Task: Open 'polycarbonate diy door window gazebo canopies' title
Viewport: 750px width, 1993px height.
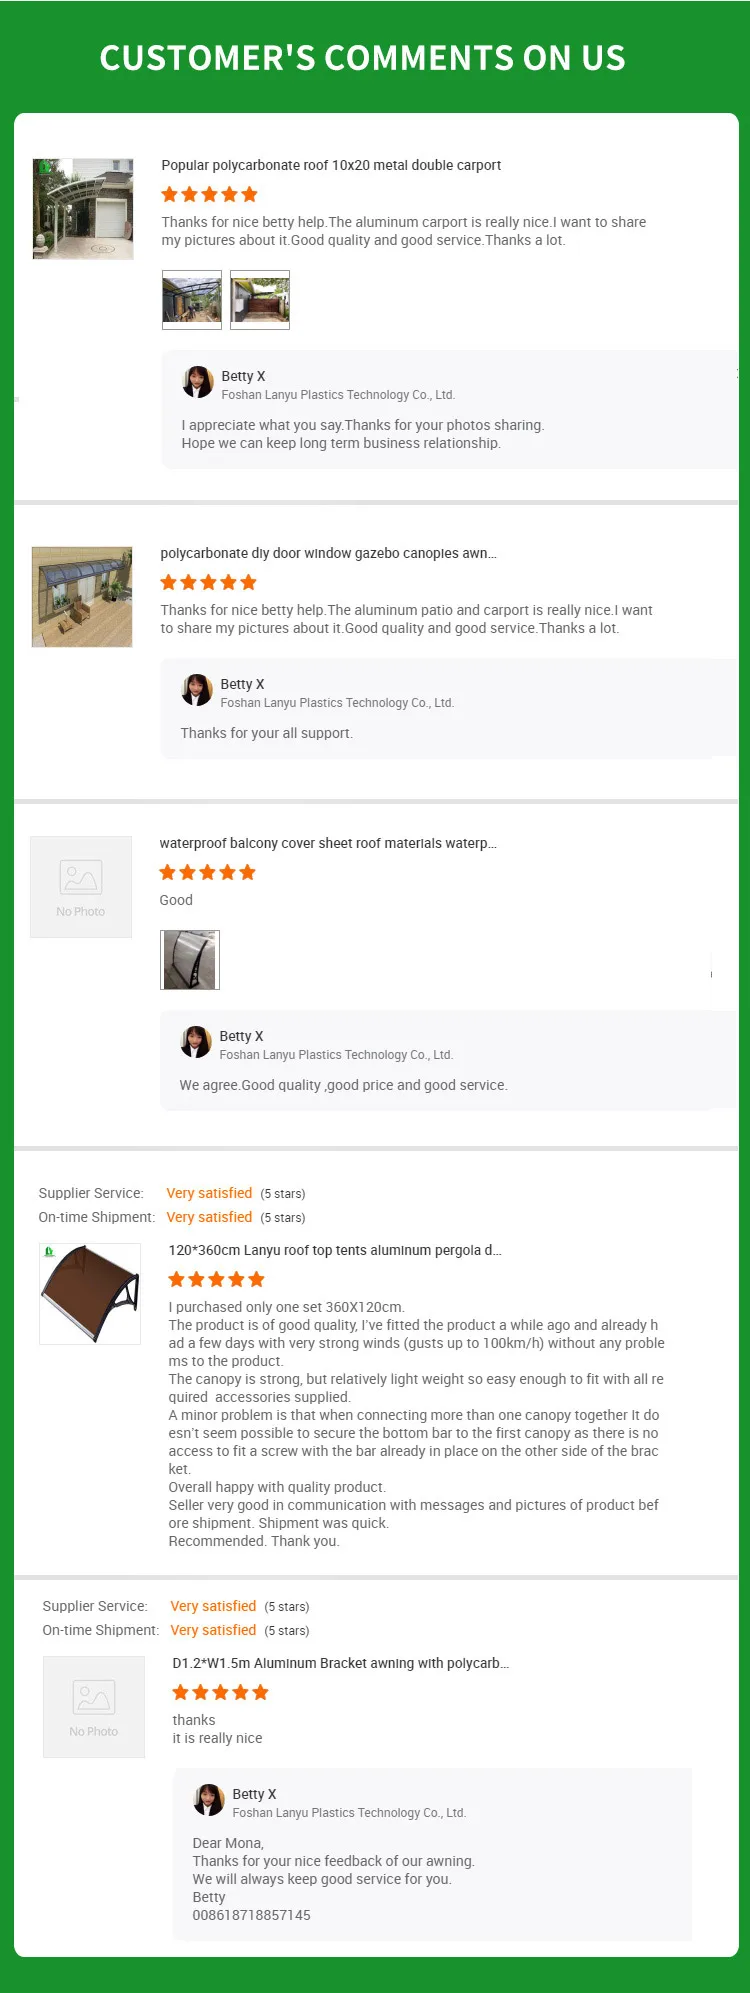Action: tap(328, 553)
